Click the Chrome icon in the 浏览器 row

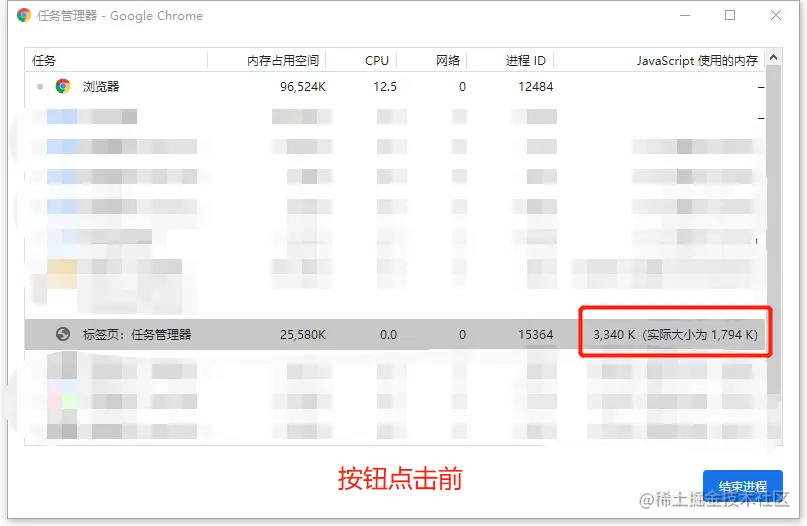pyautogui.click(x=63, y=86)
